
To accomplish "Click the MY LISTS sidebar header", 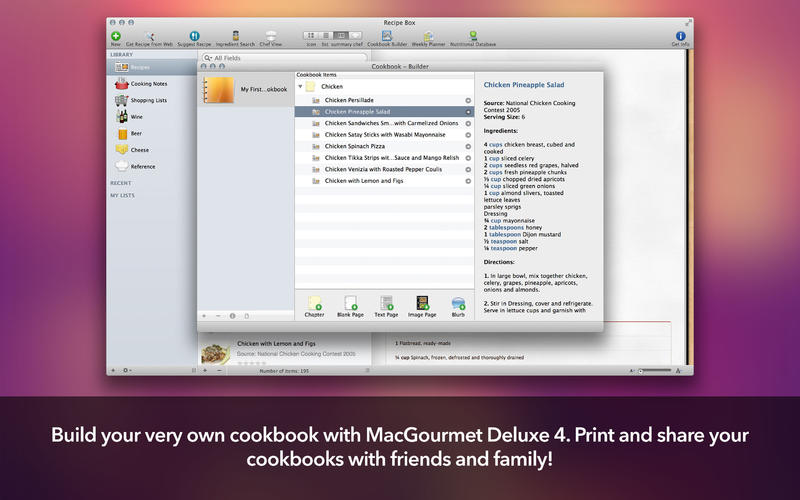I will point(122,195).
